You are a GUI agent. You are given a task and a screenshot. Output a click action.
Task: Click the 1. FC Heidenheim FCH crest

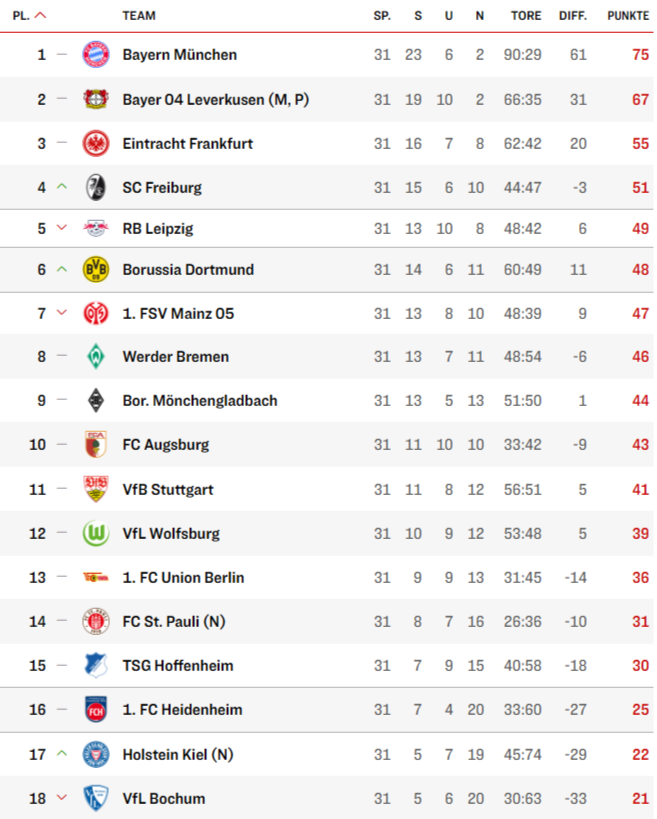coord(96,709)
